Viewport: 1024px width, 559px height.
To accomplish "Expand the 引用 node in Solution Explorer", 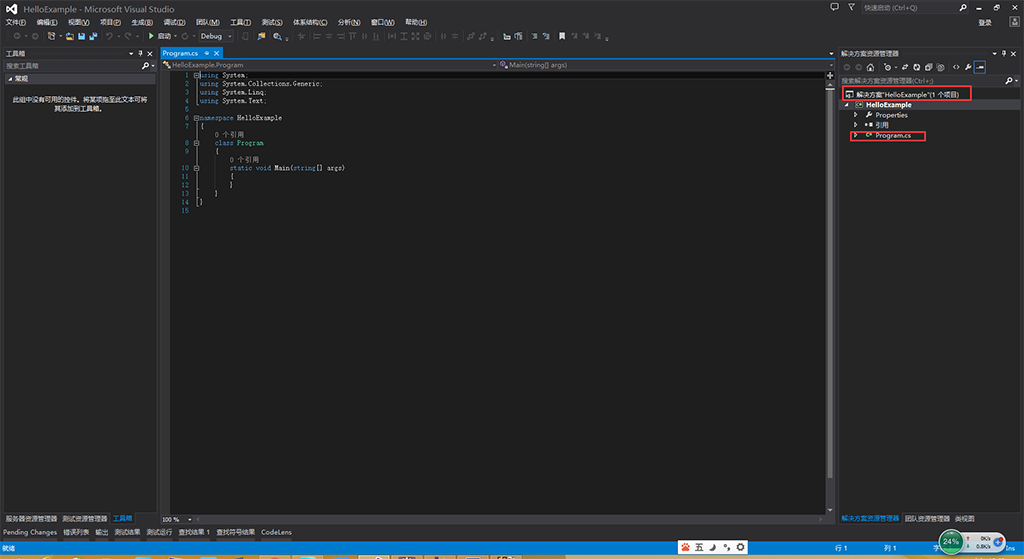I will click(856, 125).
